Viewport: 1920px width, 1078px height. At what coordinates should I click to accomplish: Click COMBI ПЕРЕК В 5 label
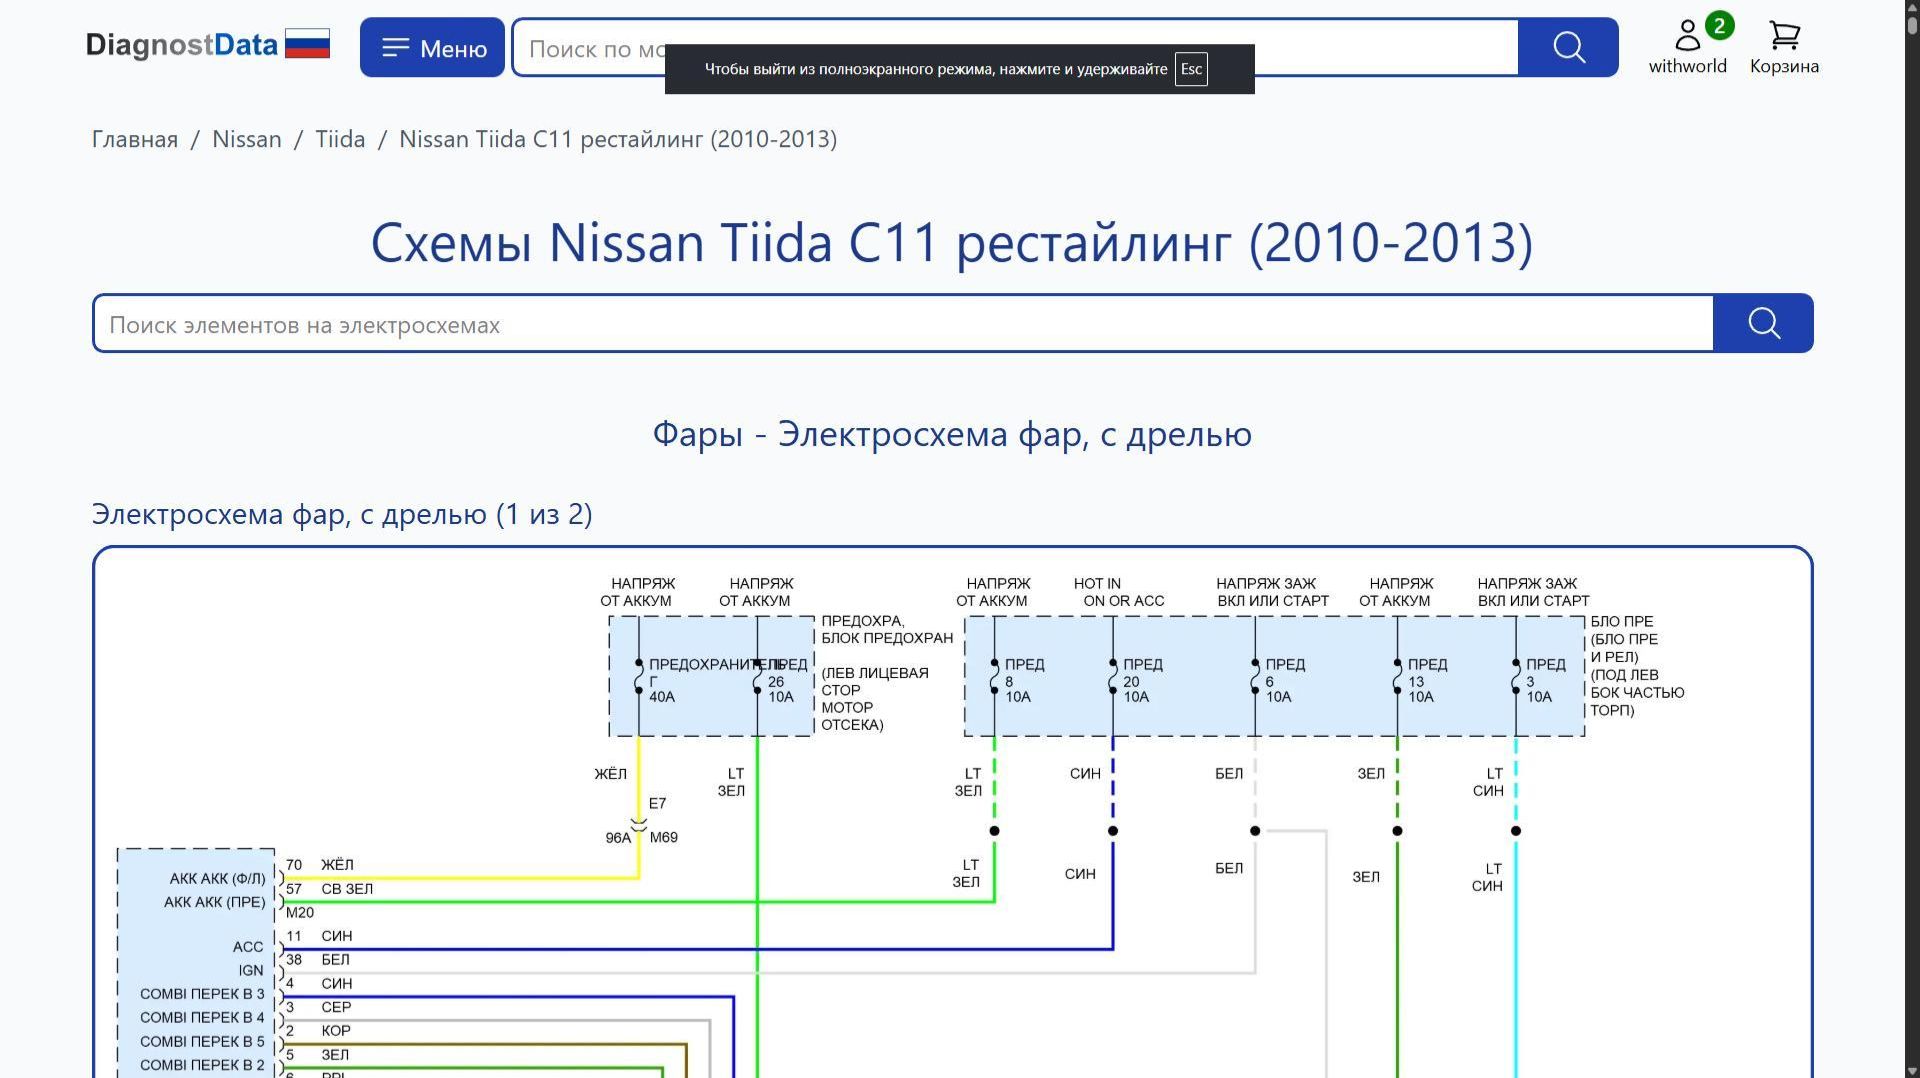pyautogui.click(x=202, y=1042)
